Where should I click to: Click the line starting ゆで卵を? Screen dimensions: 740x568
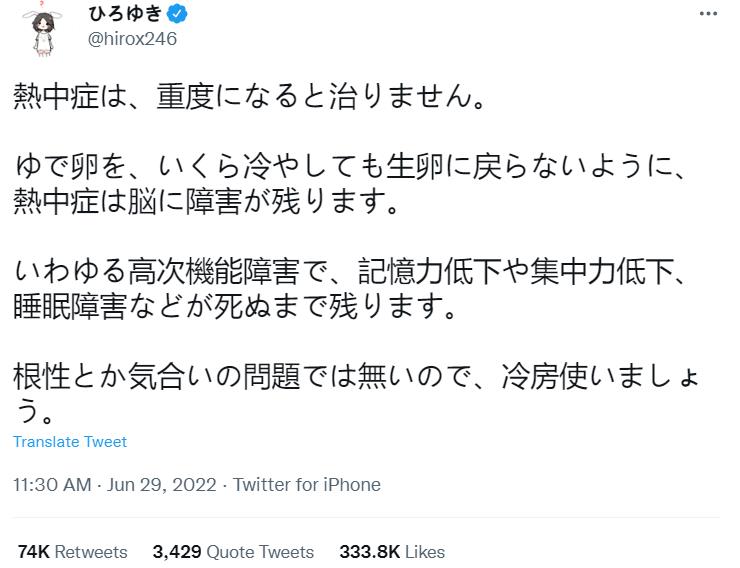[x=350, y=168]
